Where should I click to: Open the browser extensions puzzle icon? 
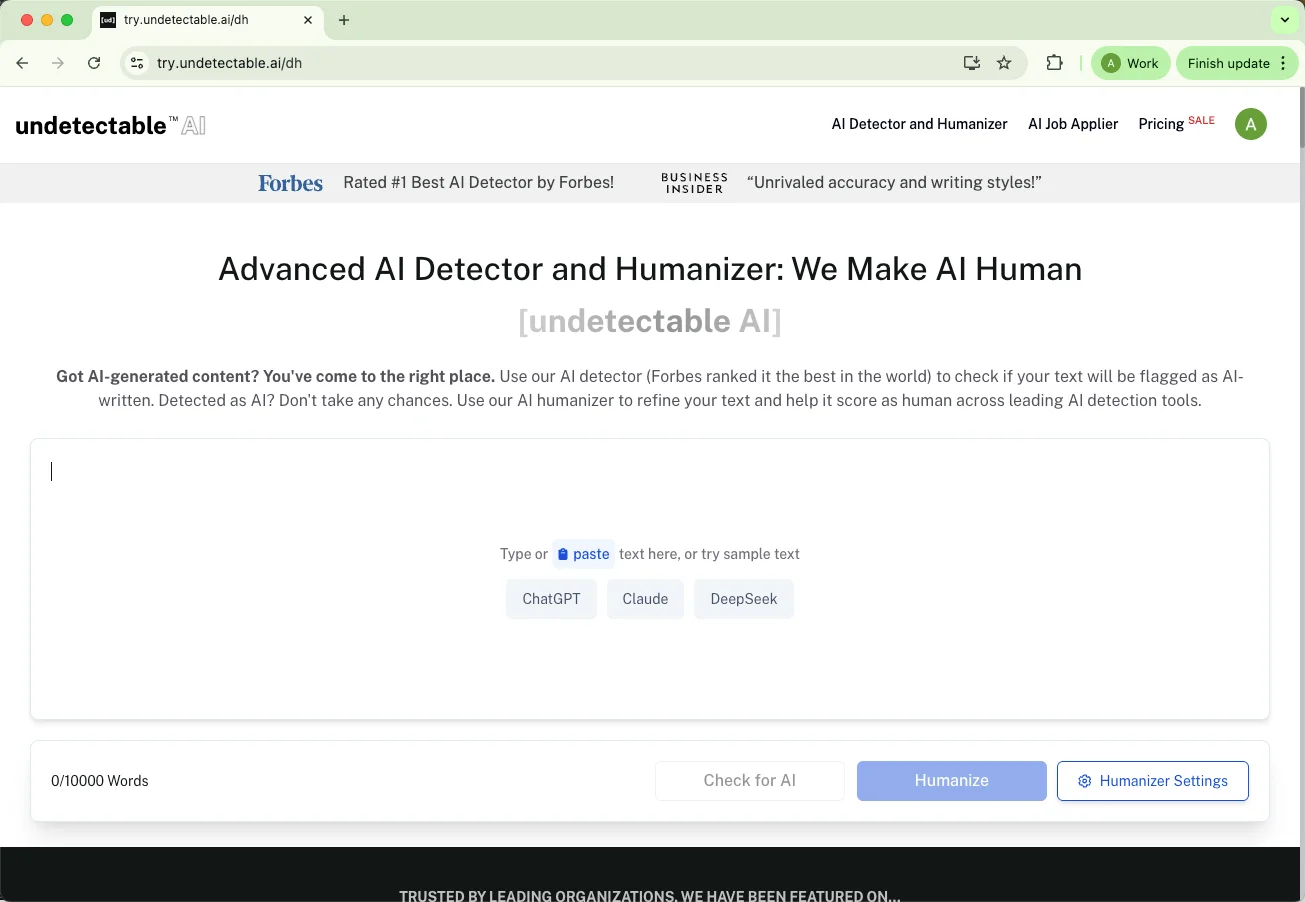click(x=1054, y=62)
